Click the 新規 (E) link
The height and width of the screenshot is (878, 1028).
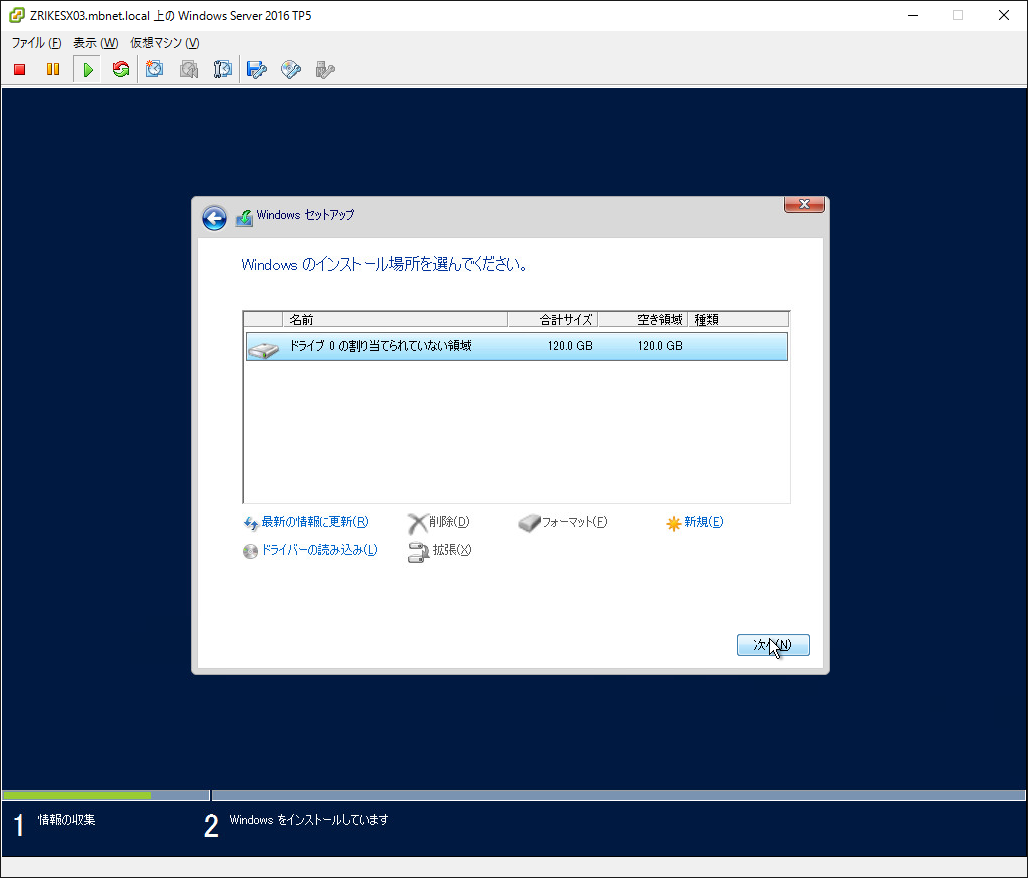point(702,522)
